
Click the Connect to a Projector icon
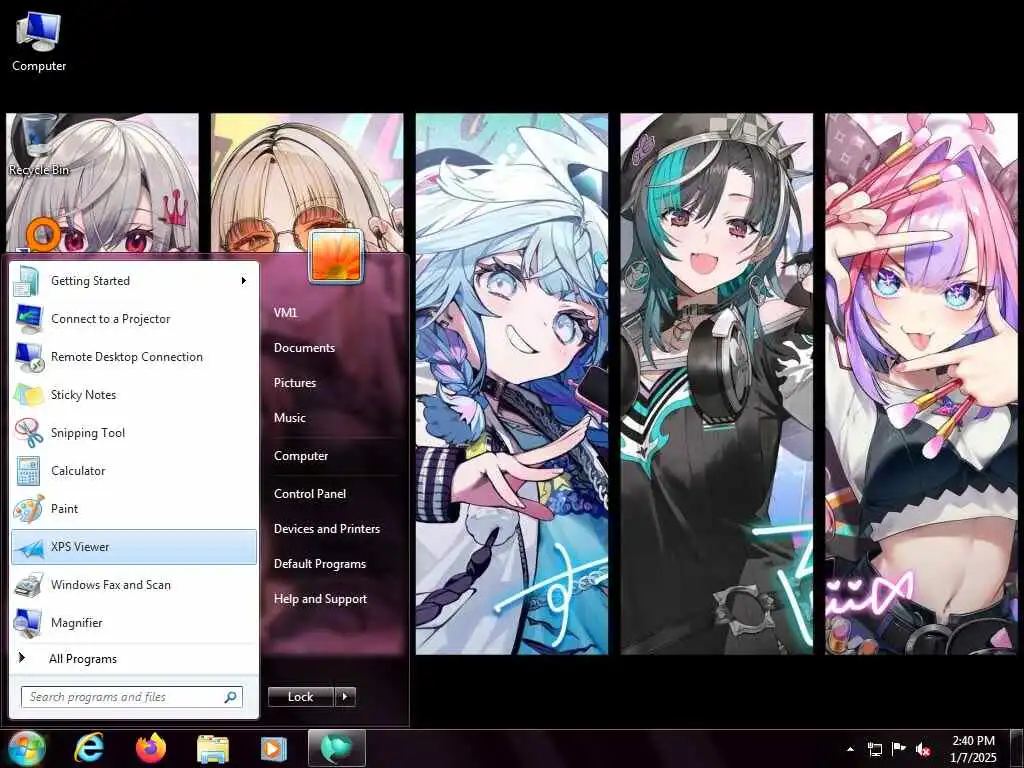point(28,319)
